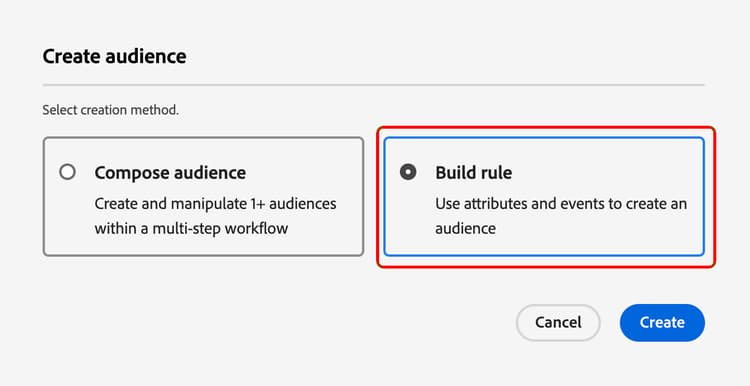Click the 'Create audience' dialog heading
Image resolution: width=750 pixels, height=386 pixels.
coord(114,56)
